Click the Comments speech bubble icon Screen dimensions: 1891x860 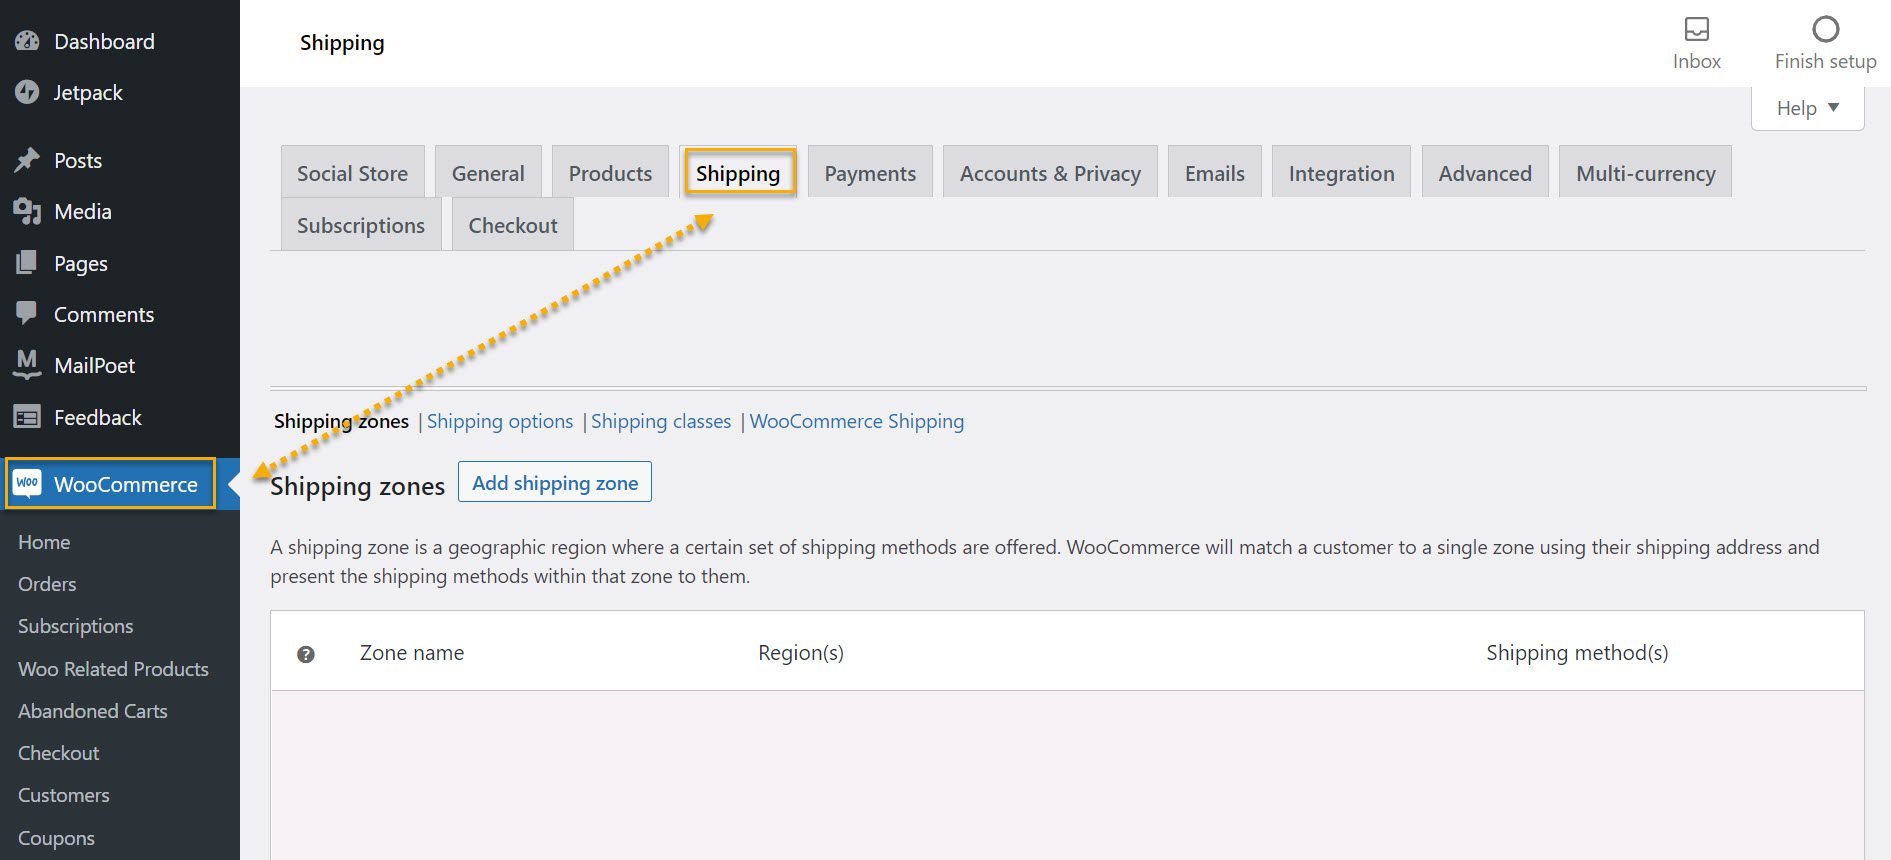tap(27, 313)
